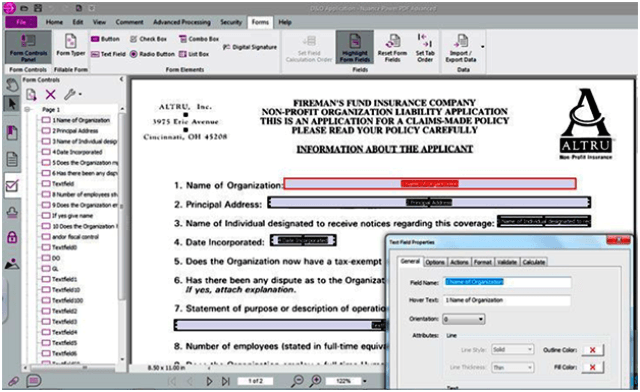Click the Field Name input box

[507, 282]
